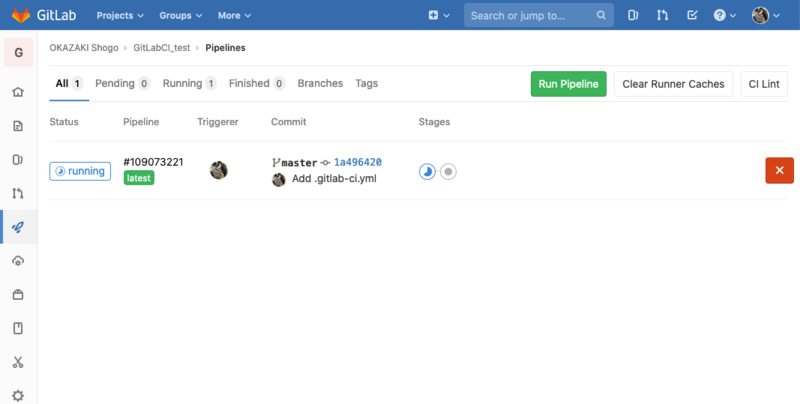Image resolution: width=800 pixels, height=404 pixels.
Task: Open pipeline #109073221
Action: pos(153,162)
